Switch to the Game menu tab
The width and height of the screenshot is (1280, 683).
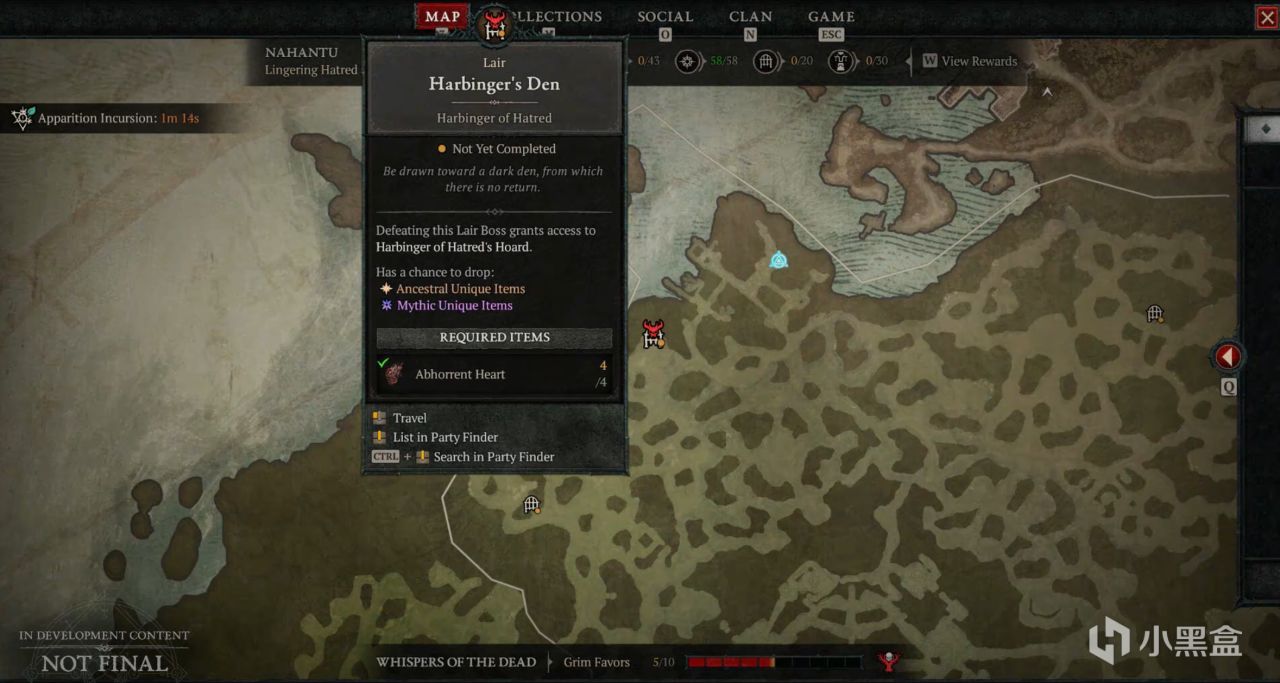[x=831, y=16]
